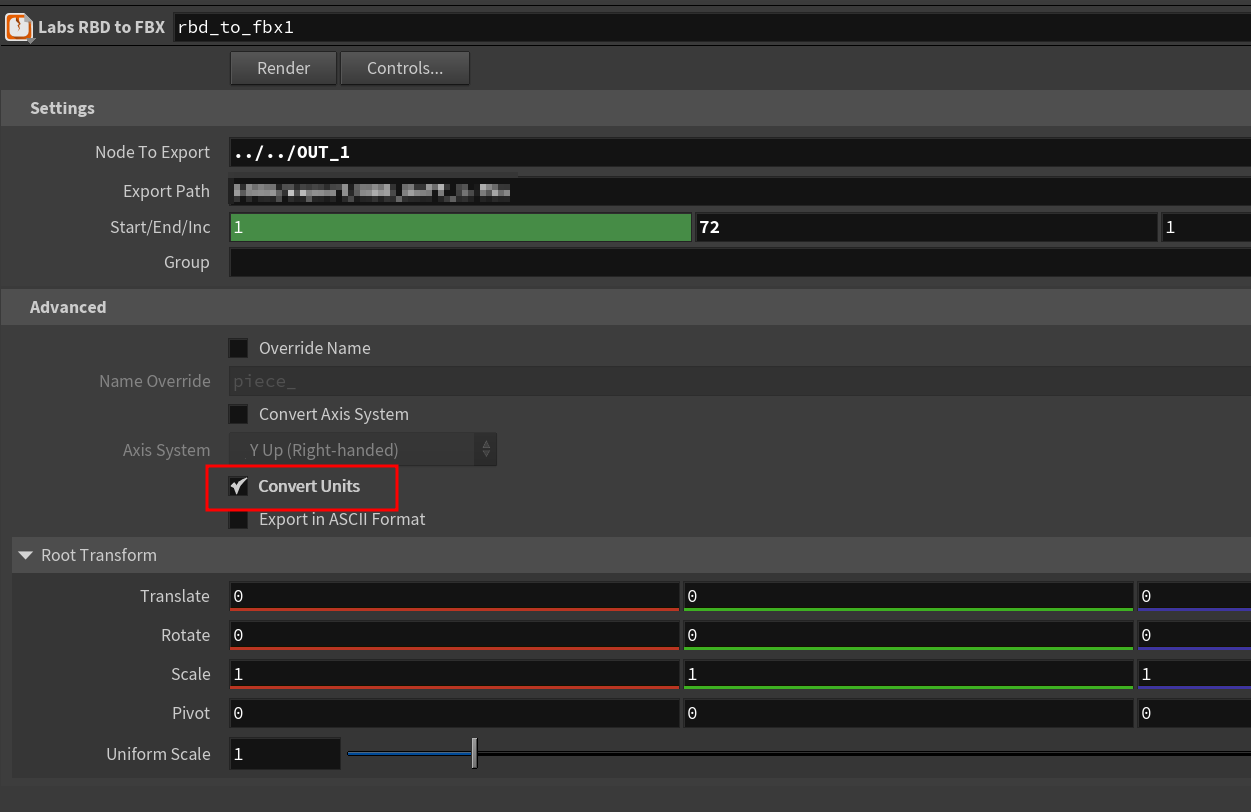Click the Node To Export label
This screenshot has width=1251, height=812.
pyautogui.click(x=152, y=152)
